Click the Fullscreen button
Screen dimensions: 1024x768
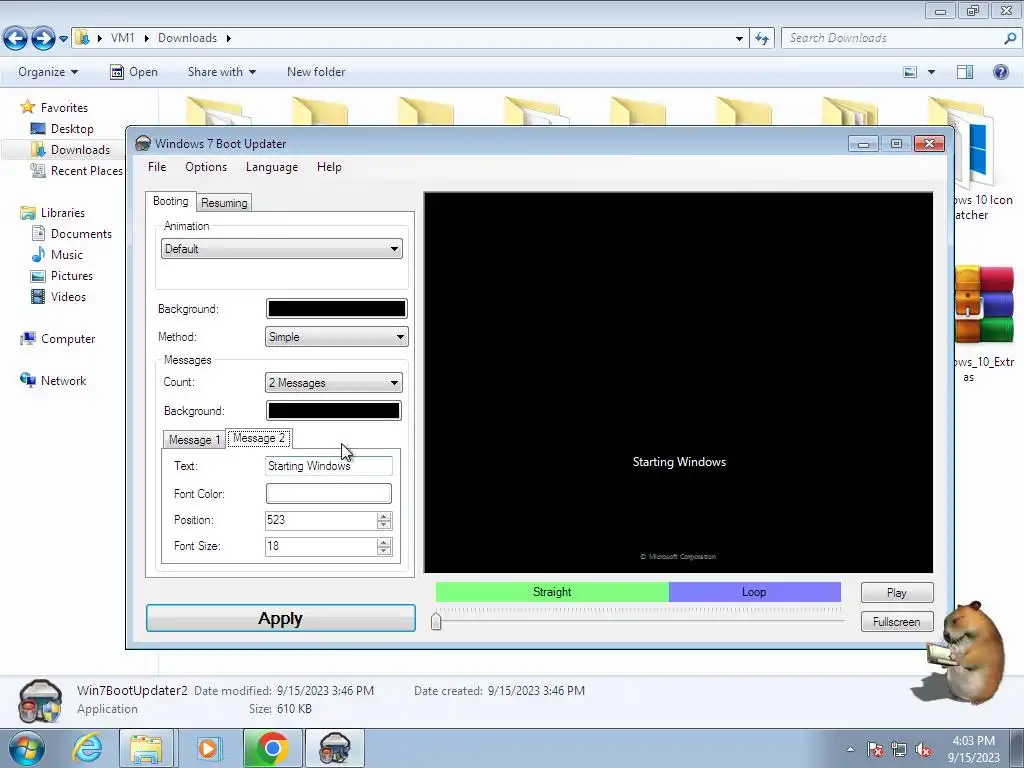897,622
